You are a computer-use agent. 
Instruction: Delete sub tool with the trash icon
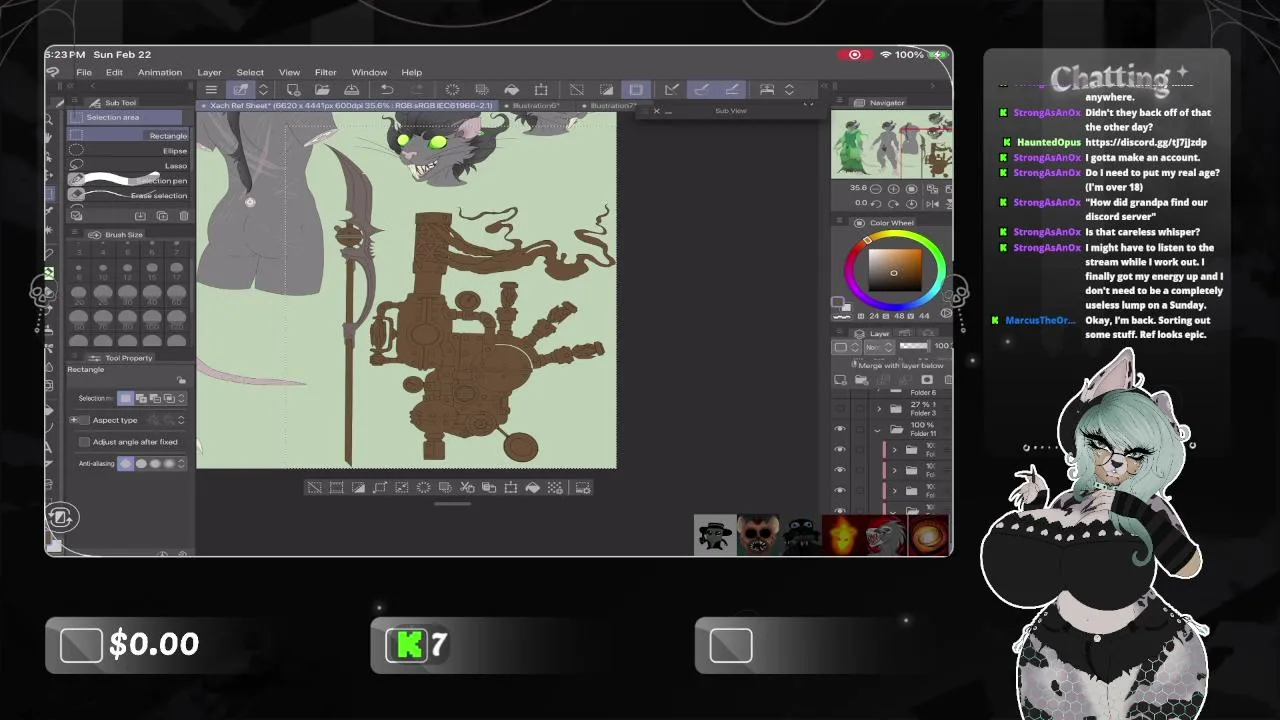[184, 216]
